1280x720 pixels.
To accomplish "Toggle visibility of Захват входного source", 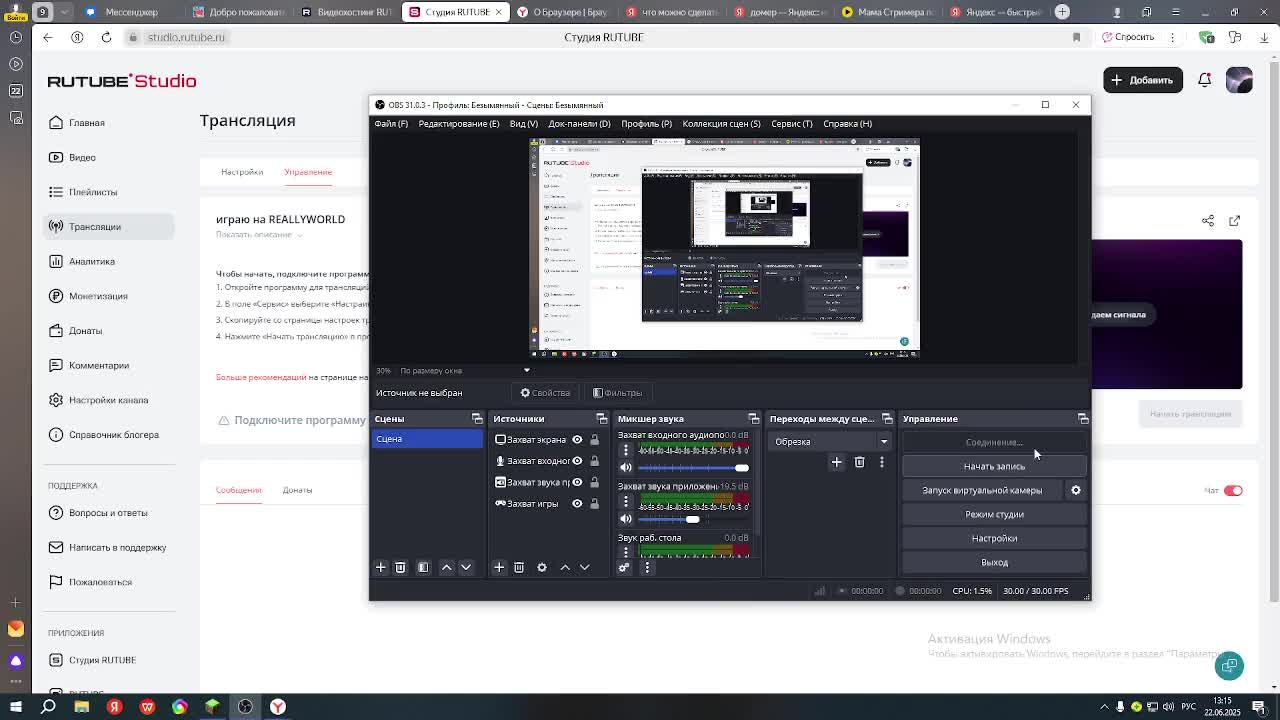I will [577, 461].
